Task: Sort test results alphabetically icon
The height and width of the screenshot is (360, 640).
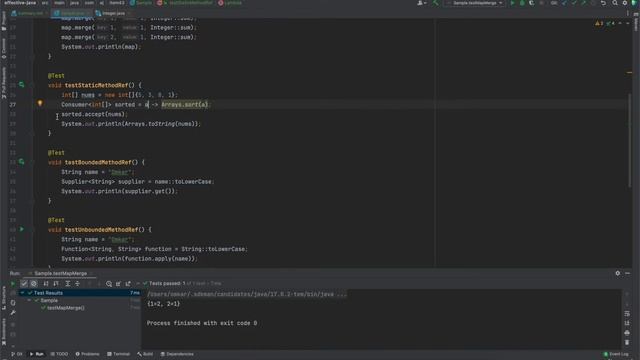Action: [46, 283]
